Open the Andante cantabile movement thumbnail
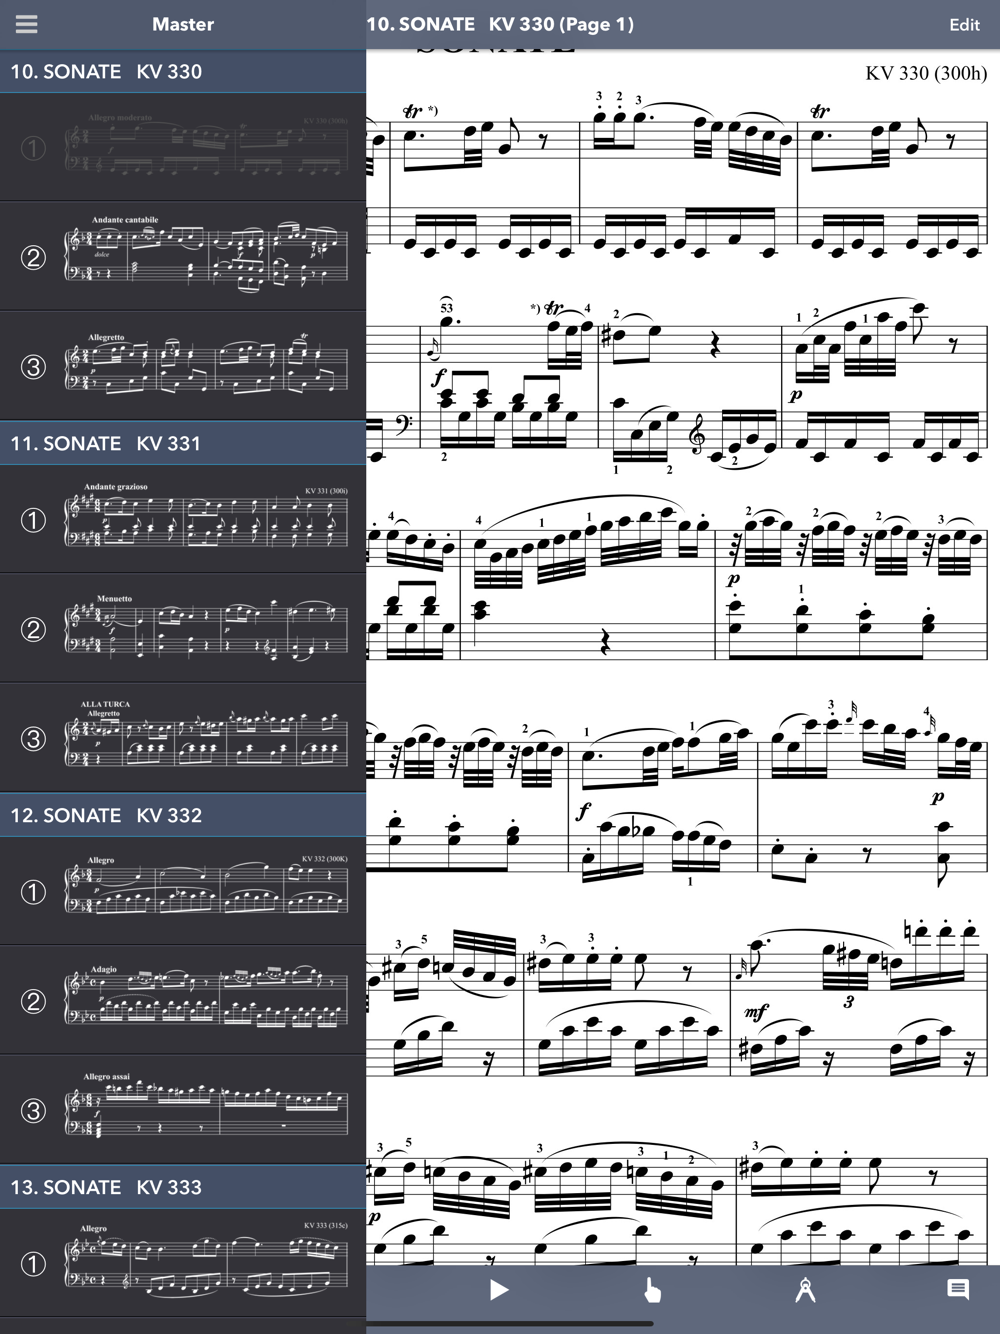Image resolution: width=1000 pixels, height=1334 pixels. 206,254
